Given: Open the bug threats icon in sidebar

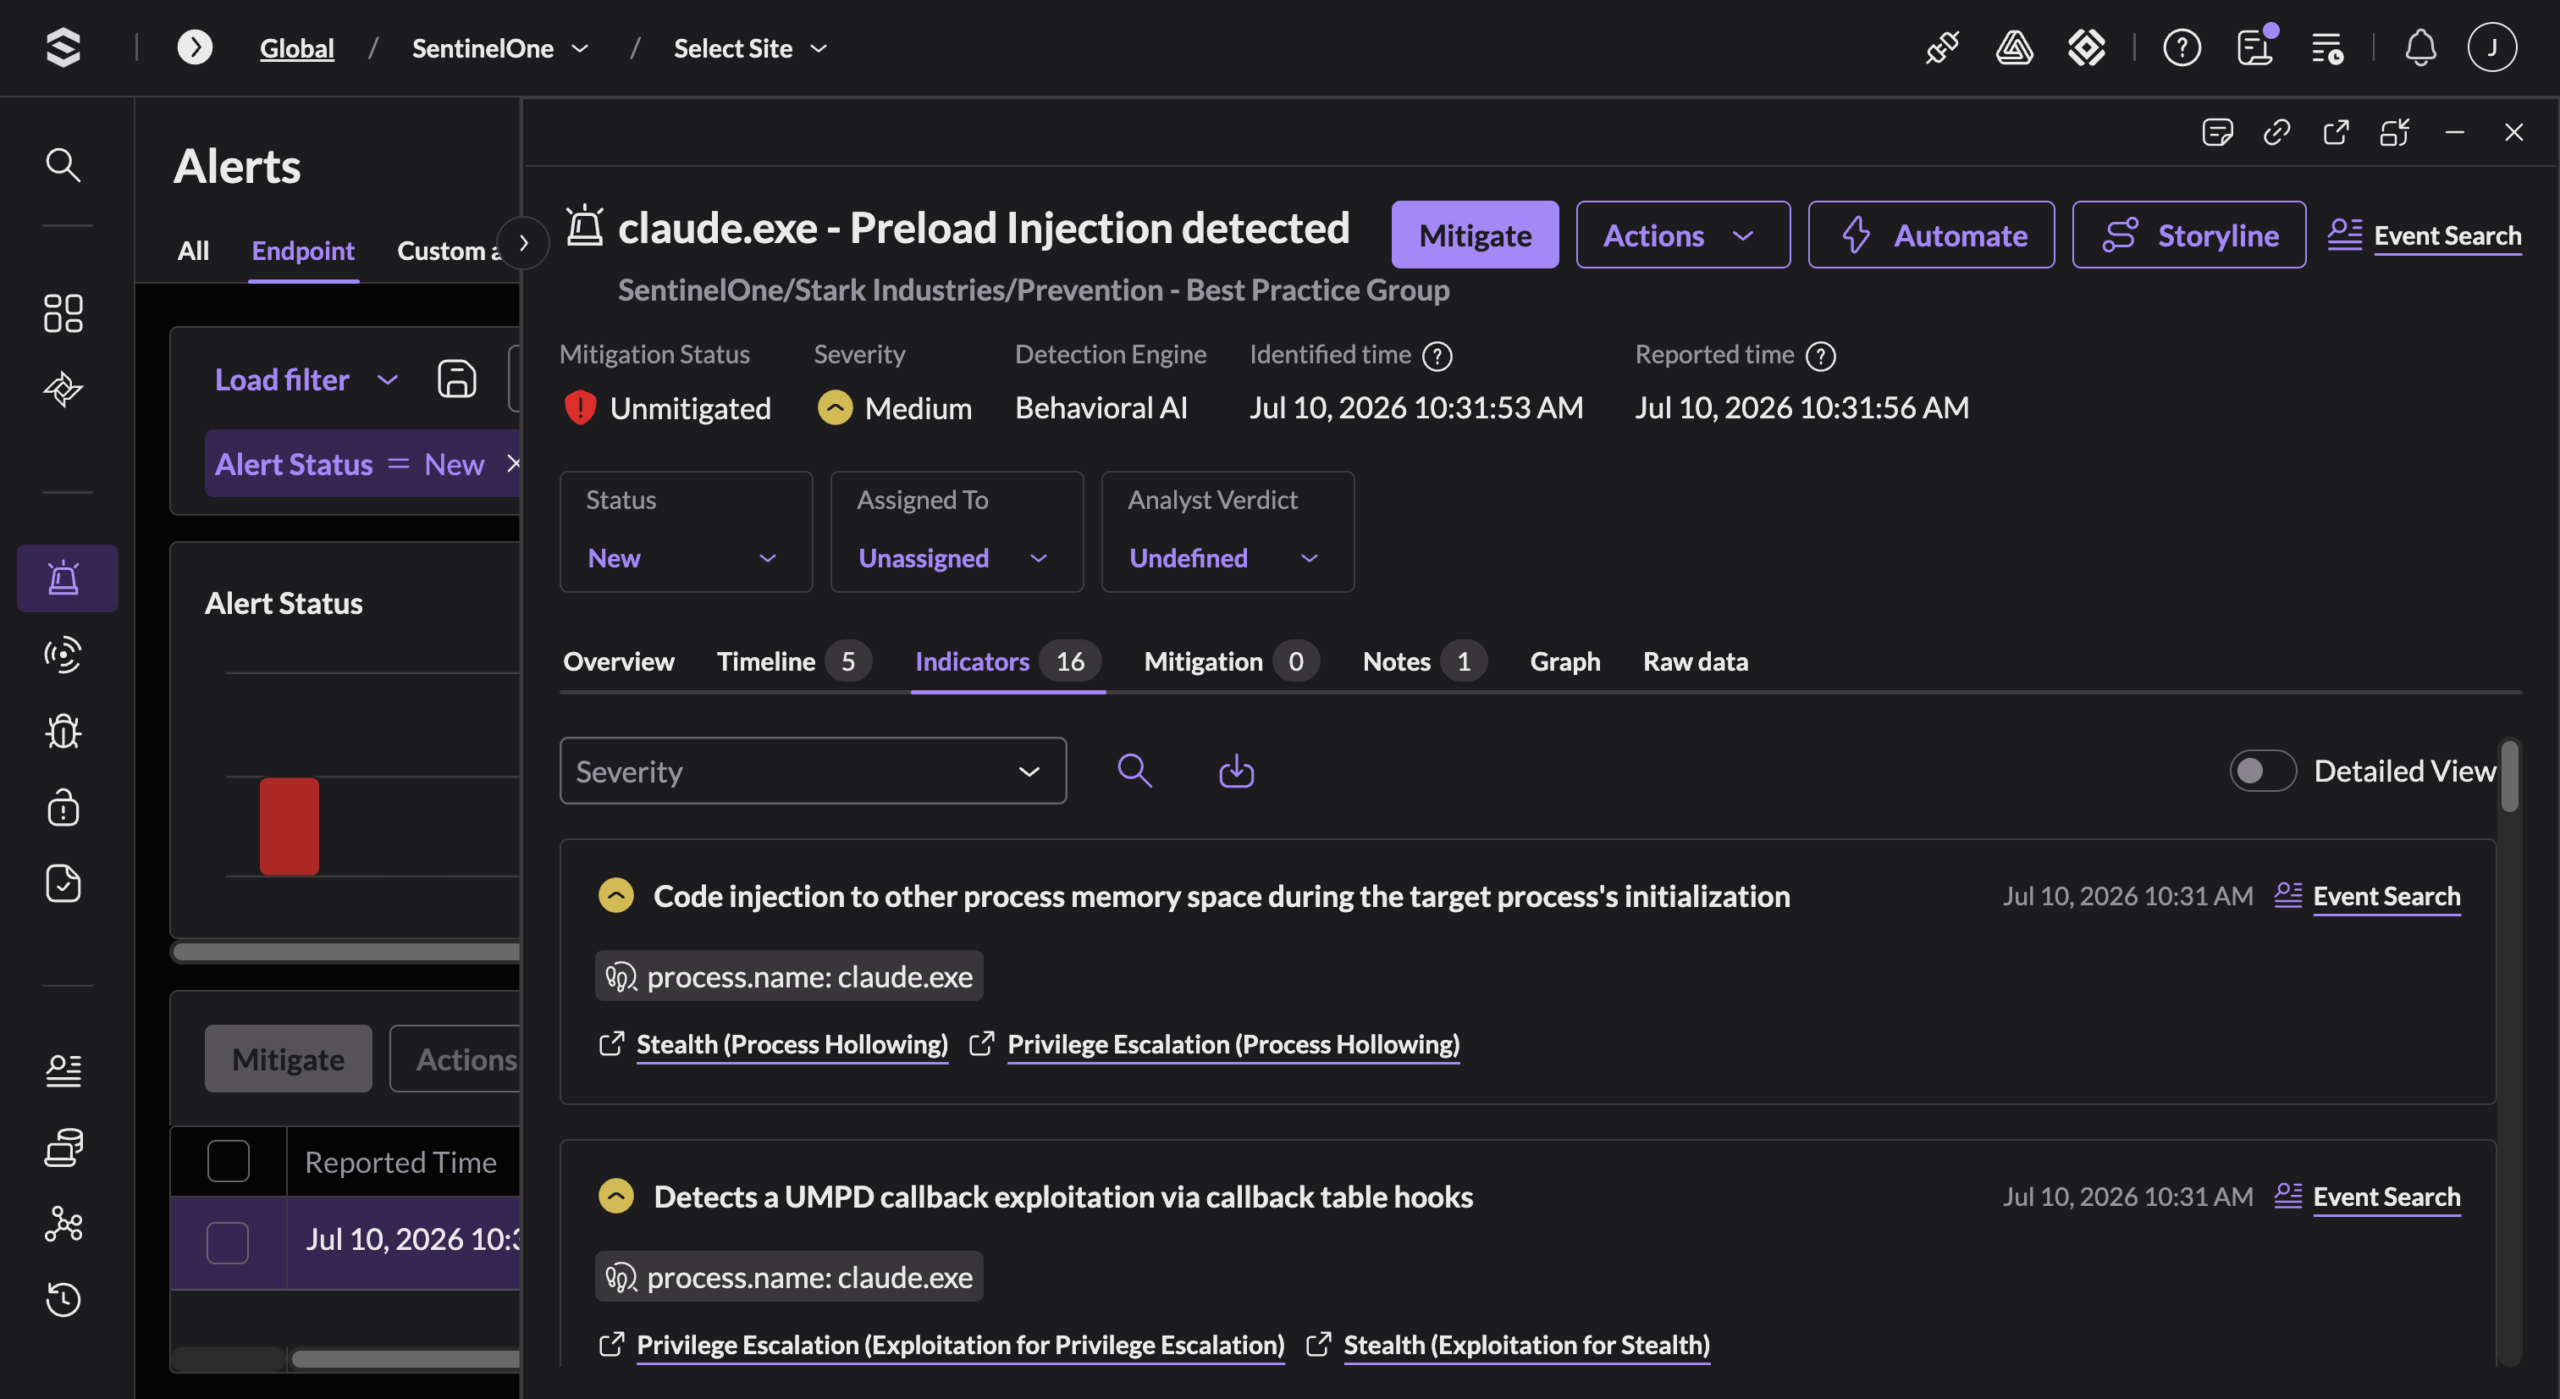Looking at the screenshot, I should [63, 731].
